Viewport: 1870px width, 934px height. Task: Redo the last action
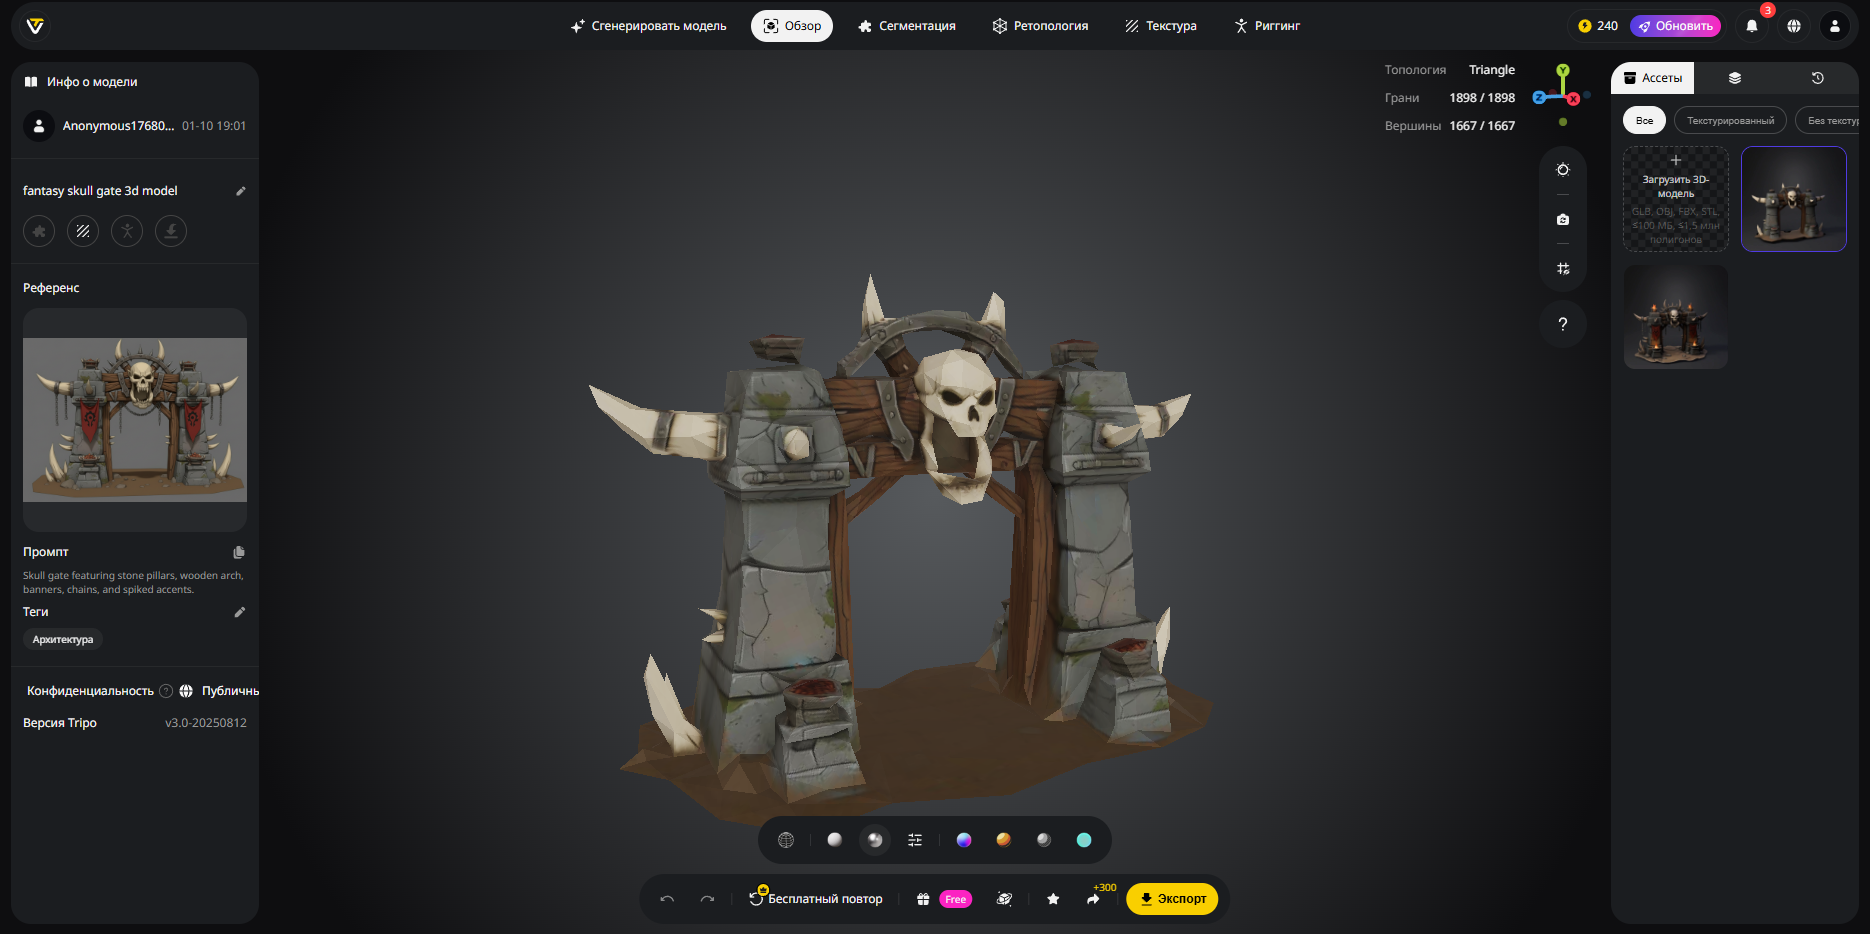707,899
